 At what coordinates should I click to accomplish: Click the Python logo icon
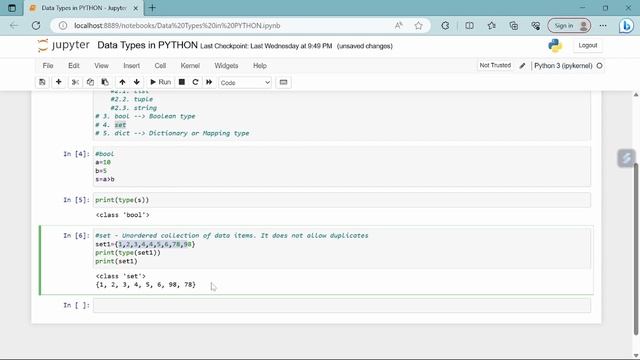(x=555, y=45)
